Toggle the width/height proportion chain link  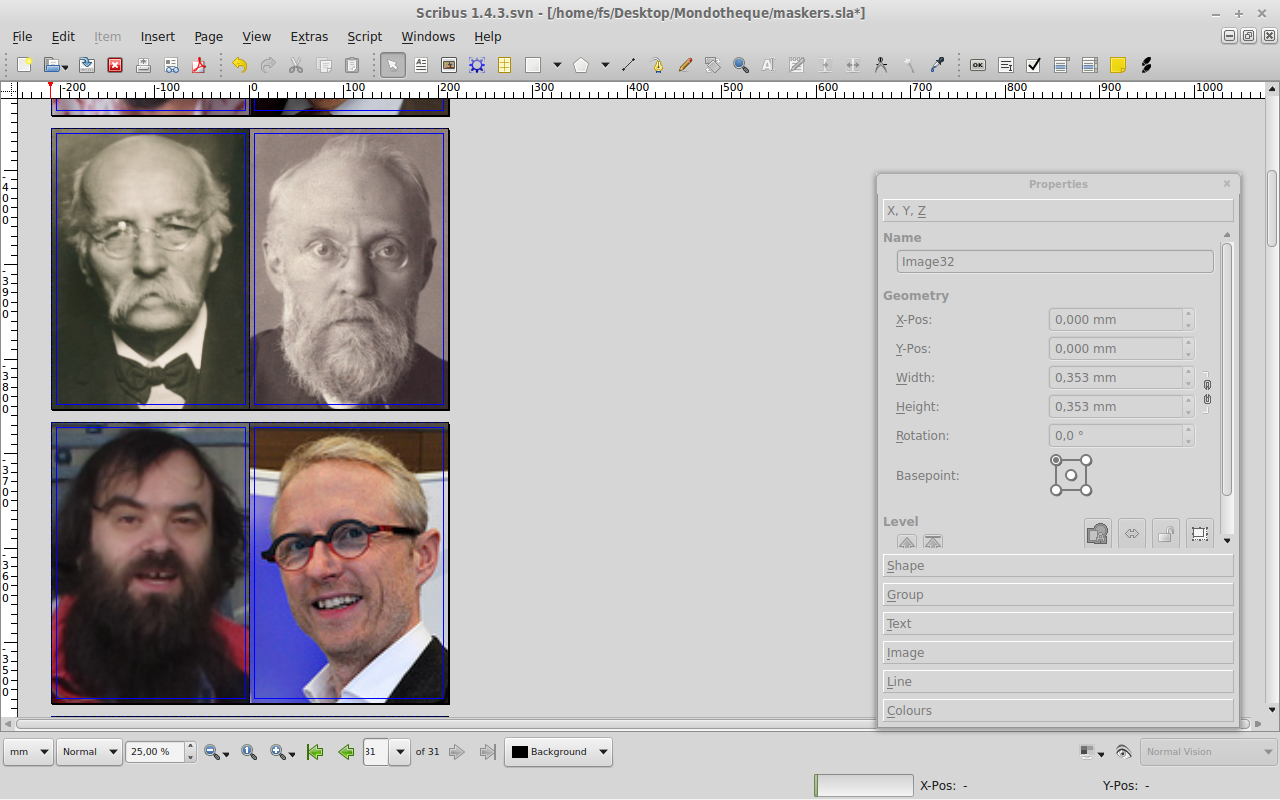pyautogui.click(x=1207, y=392)
